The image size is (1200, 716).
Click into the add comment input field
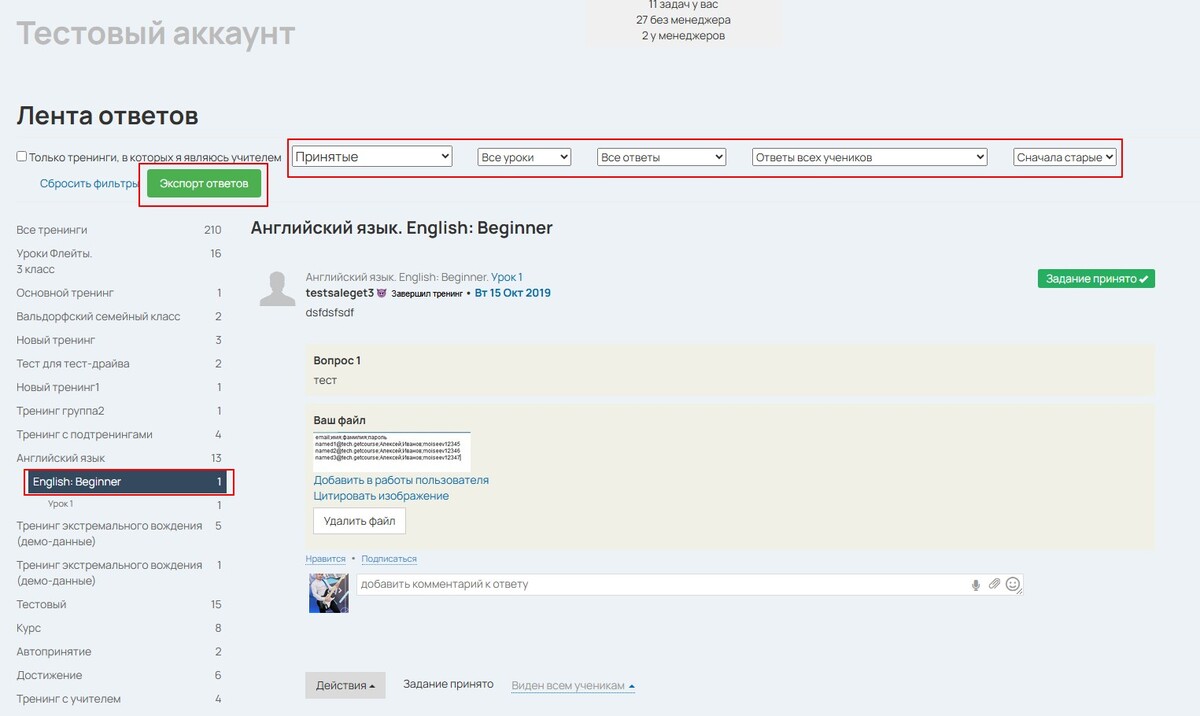660,584
